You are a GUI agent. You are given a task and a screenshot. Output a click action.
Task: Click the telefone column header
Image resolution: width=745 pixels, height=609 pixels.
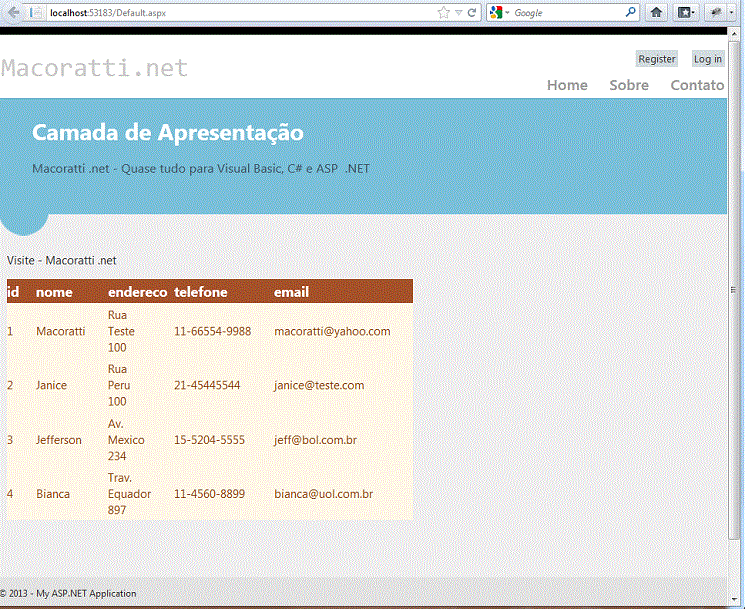point(201,292)
